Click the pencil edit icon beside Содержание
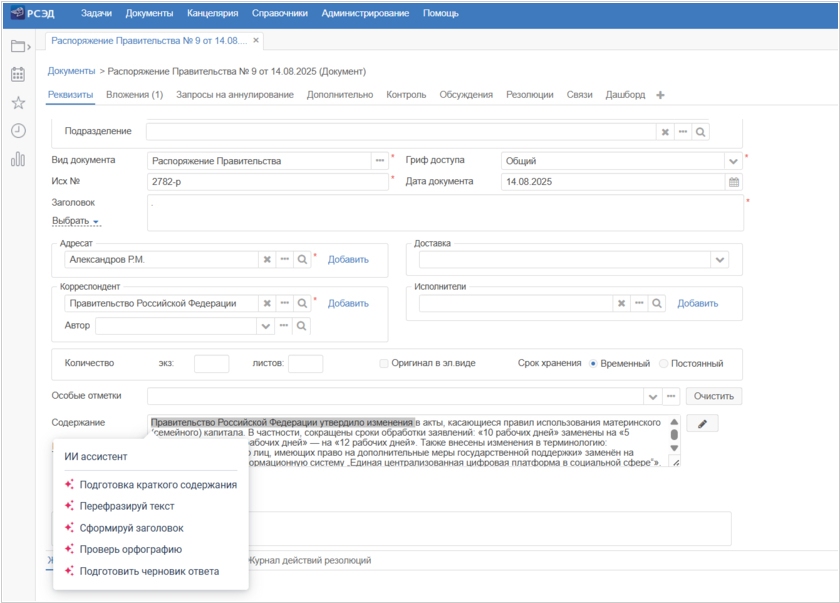 pyautogui.click(x=702, y=424)
